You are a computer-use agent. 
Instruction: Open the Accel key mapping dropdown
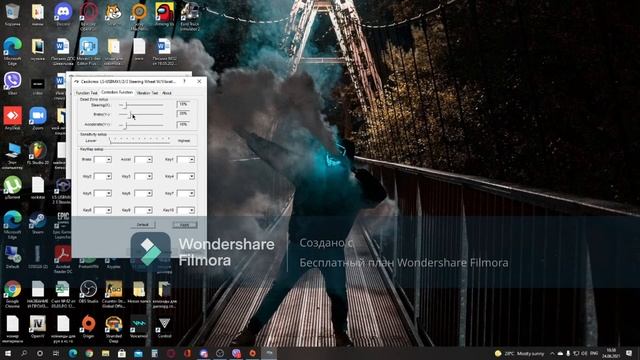tap(143, 160)
